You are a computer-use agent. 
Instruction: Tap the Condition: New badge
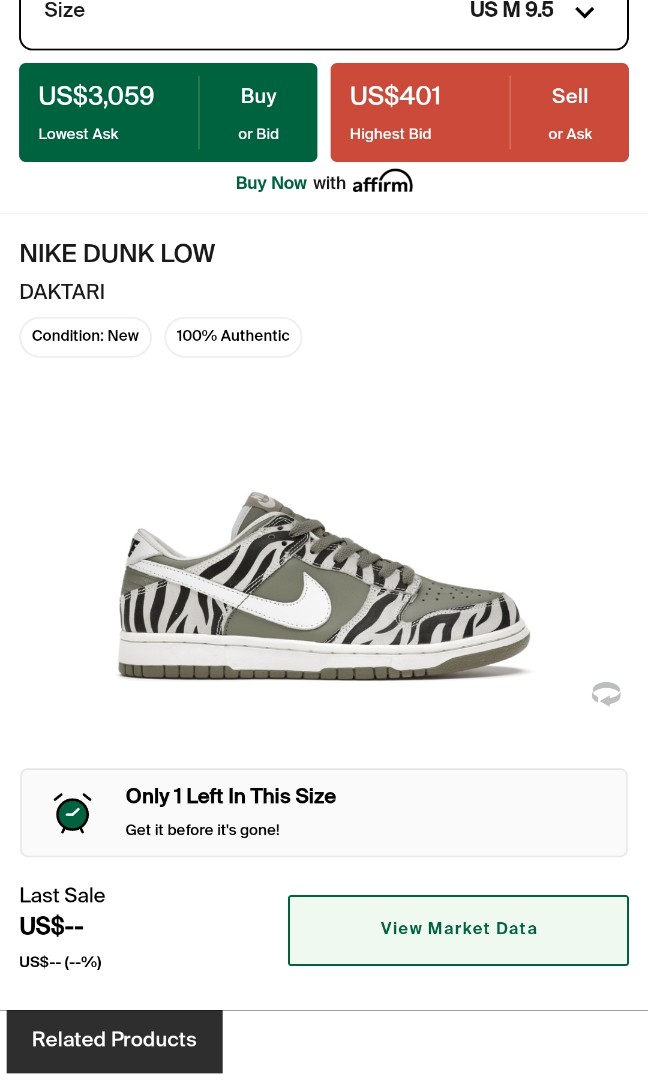pyautogui.click(x=85, y=336)
